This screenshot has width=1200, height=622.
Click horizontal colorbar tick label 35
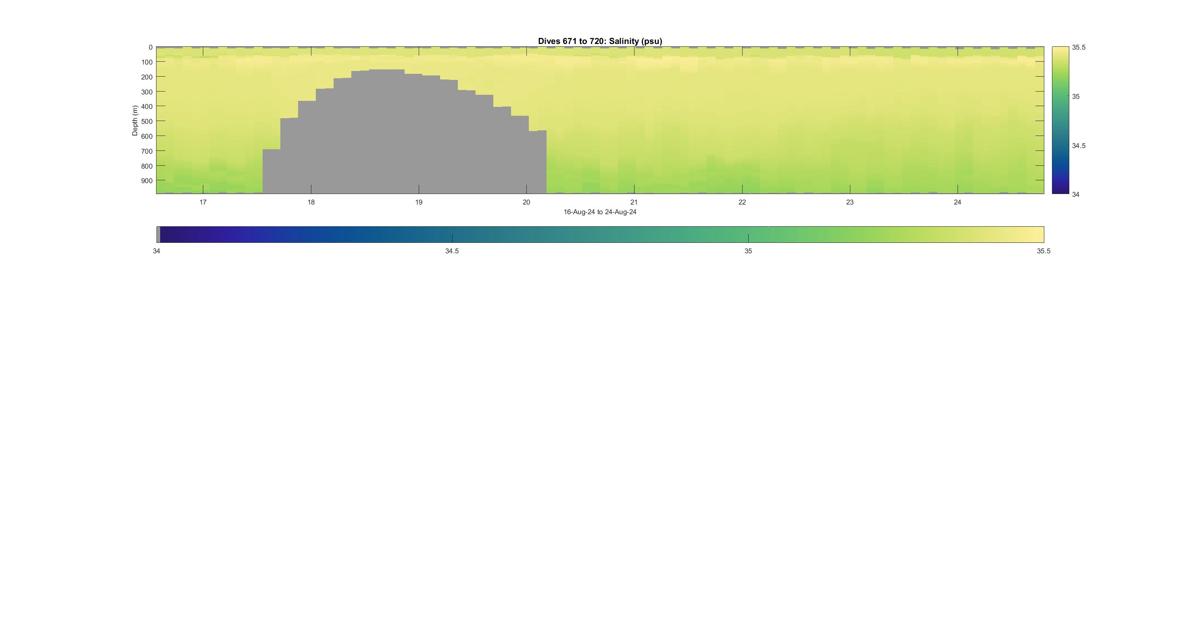tap(748, 251)
